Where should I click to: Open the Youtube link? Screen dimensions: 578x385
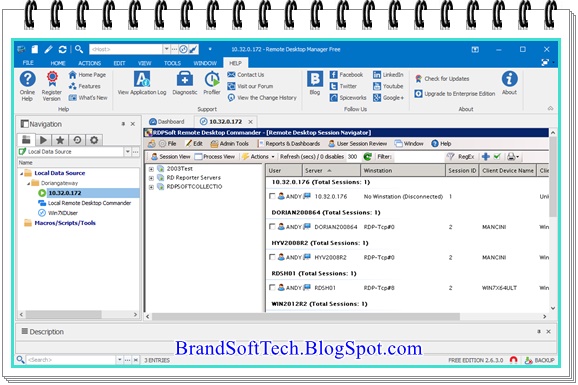click(x=388, y=86)
